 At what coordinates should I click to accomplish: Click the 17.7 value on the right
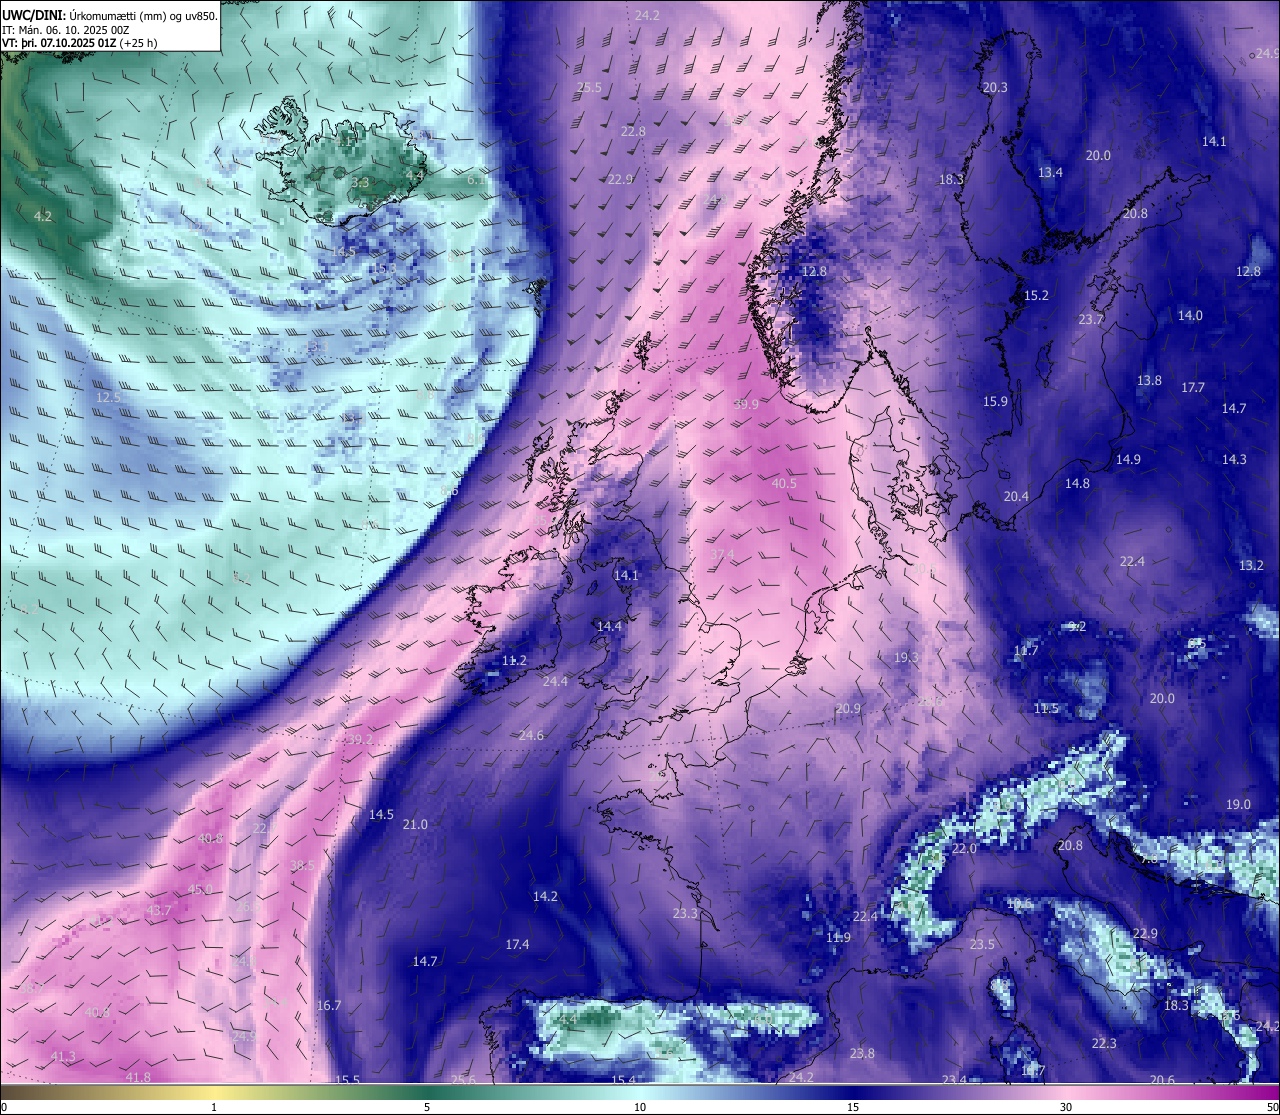click(x=1193, y=387)
